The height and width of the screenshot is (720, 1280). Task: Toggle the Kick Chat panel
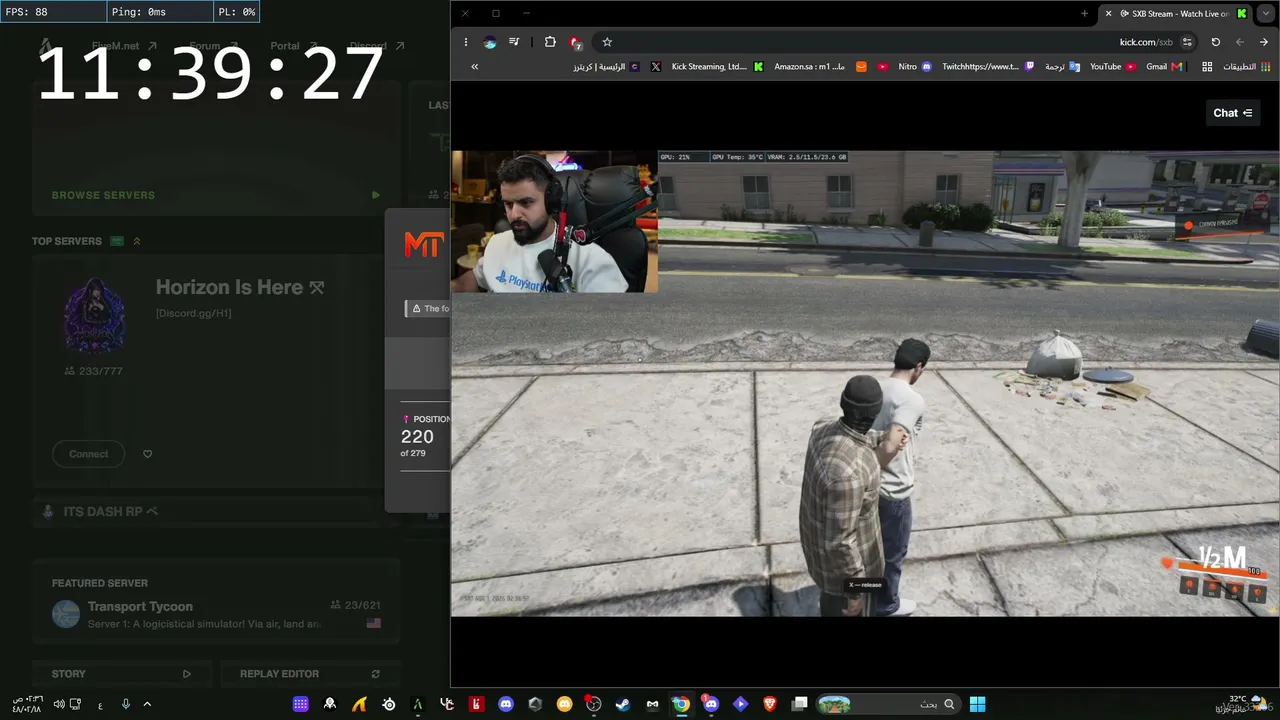pos(1232,113)
